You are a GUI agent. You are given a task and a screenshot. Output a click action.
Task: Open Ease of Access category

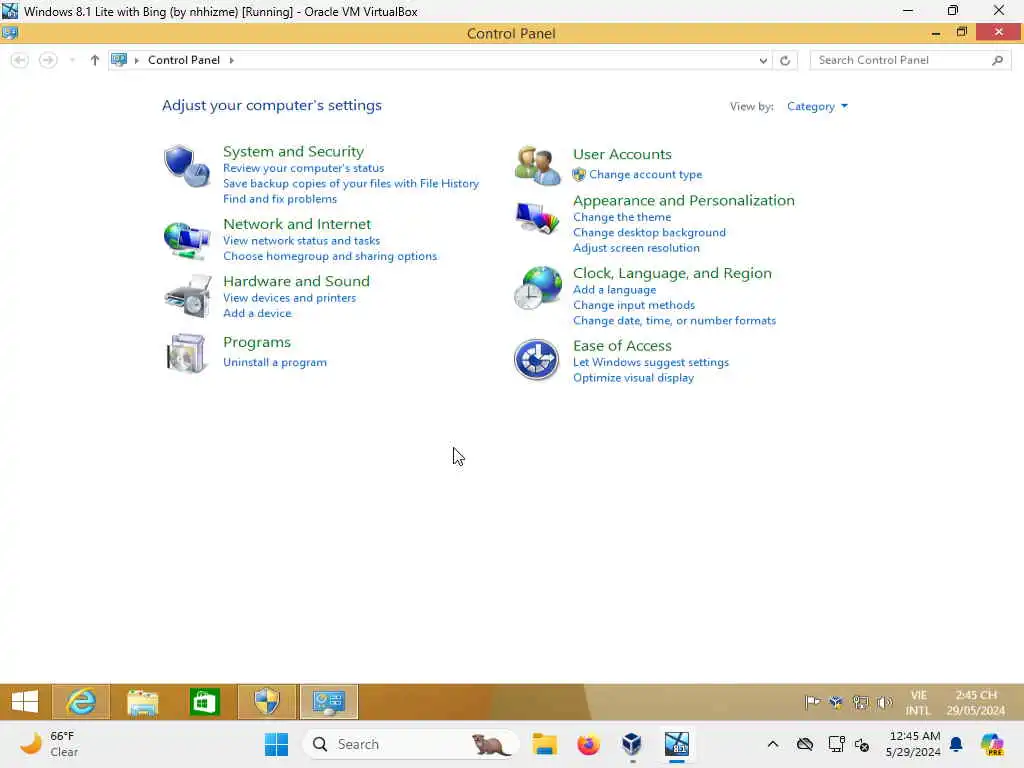(622, 345)
